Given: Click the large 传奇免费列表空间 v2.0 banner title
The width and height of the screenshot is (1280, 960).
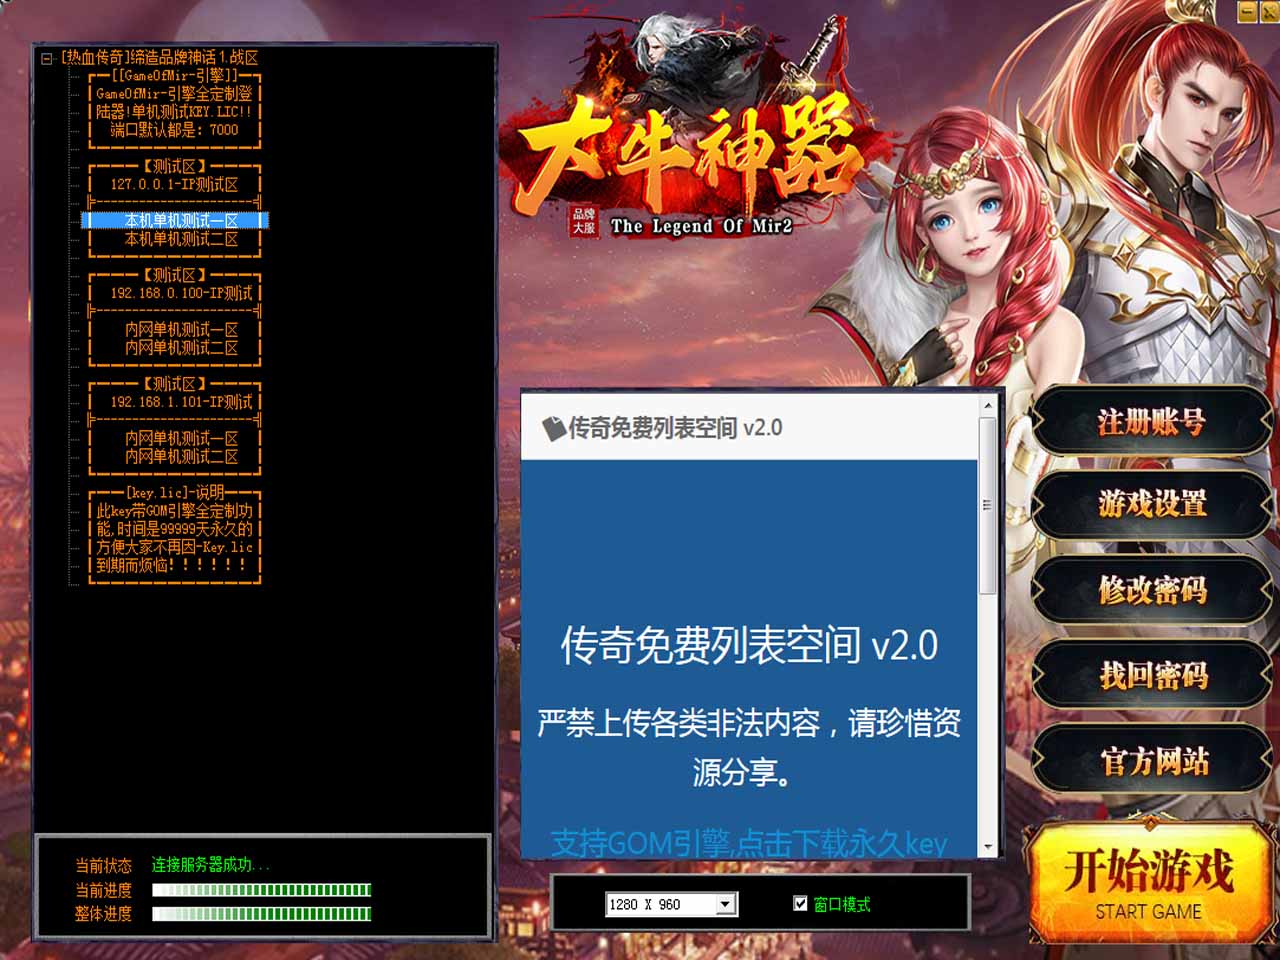Looking at the screenshot, I should (749, 646).
